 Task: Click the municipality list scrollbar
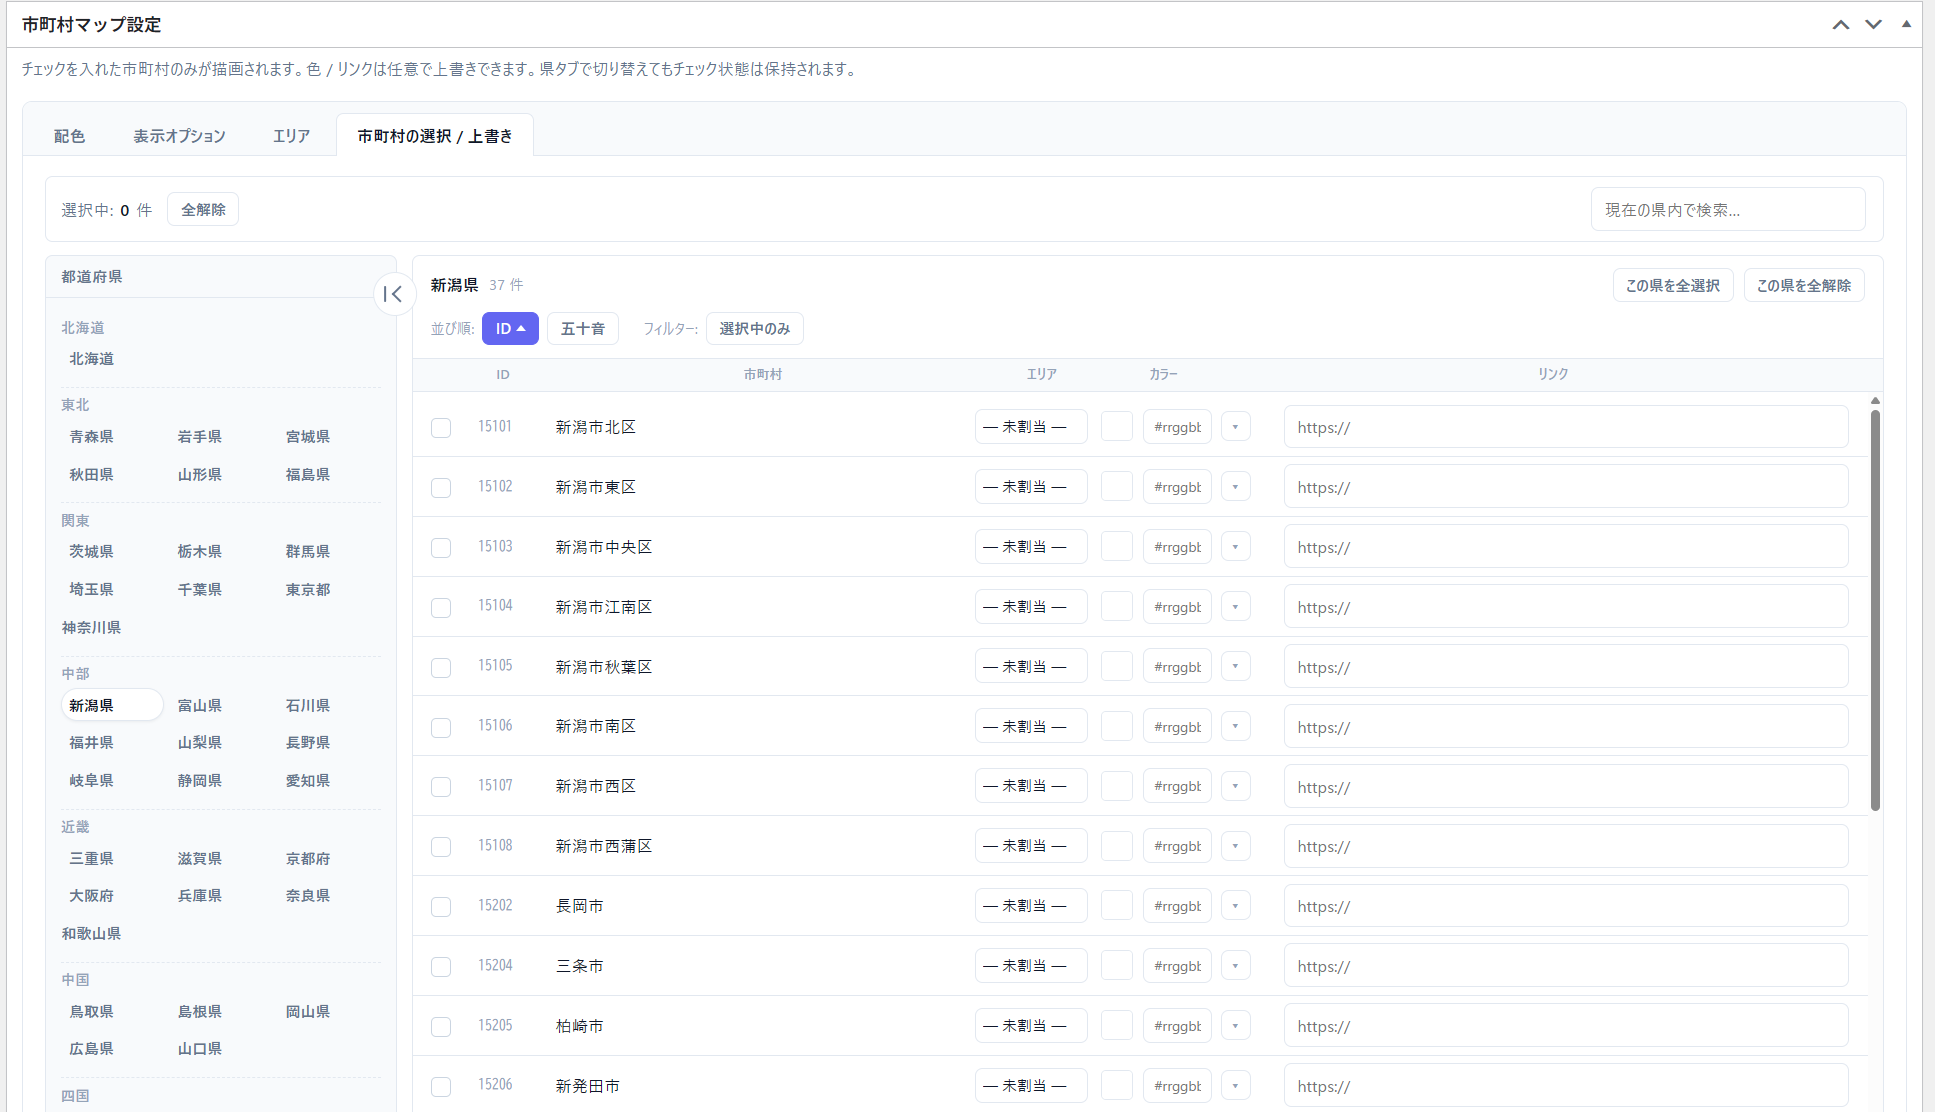pyautogui.click(x=1875, y=608)
